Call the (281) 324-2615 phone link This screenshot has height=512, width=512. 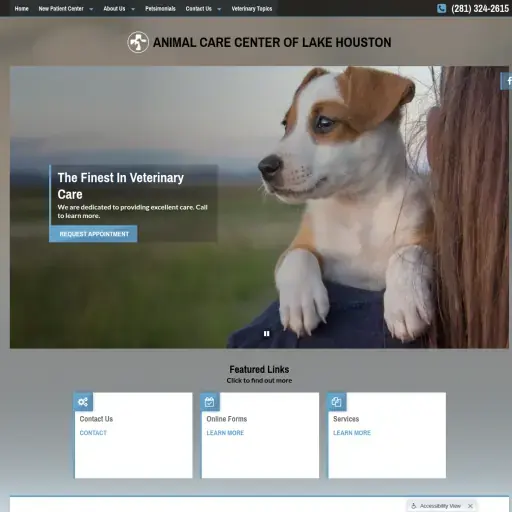click(x=480, y=9)
